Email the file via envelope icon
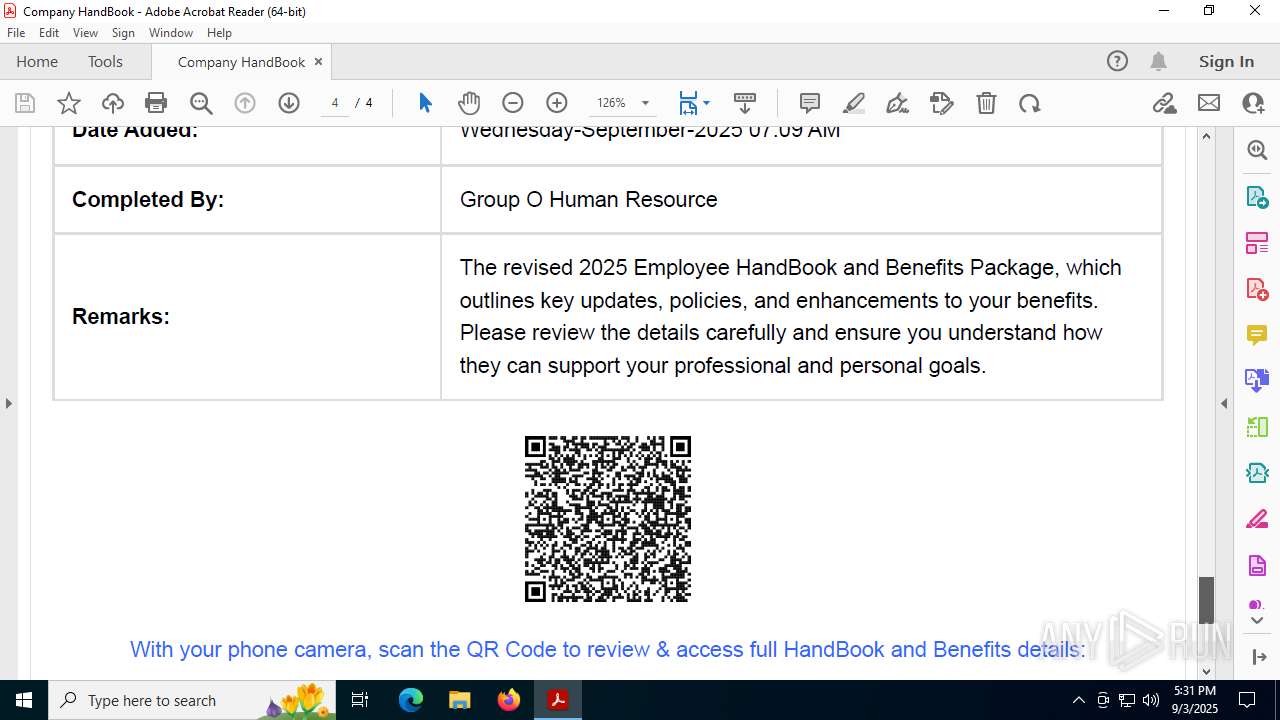 pos(1209,103)
